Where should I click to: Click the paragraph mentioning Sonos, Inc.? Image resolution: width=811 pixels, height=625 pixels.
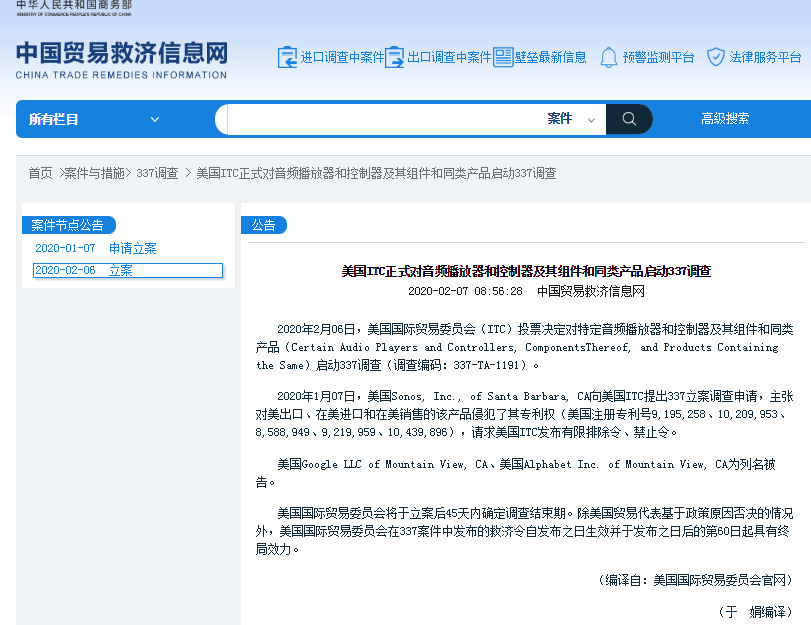pyautogui.click(x=524, y=414)
